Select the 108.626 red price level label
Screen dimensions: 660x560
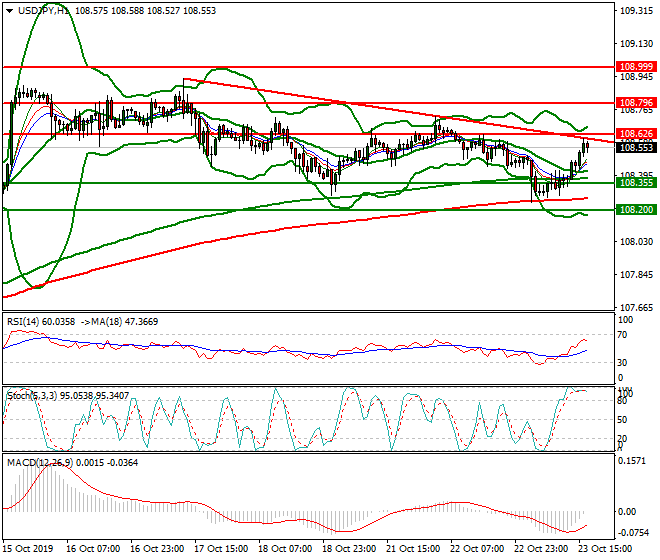636,134
